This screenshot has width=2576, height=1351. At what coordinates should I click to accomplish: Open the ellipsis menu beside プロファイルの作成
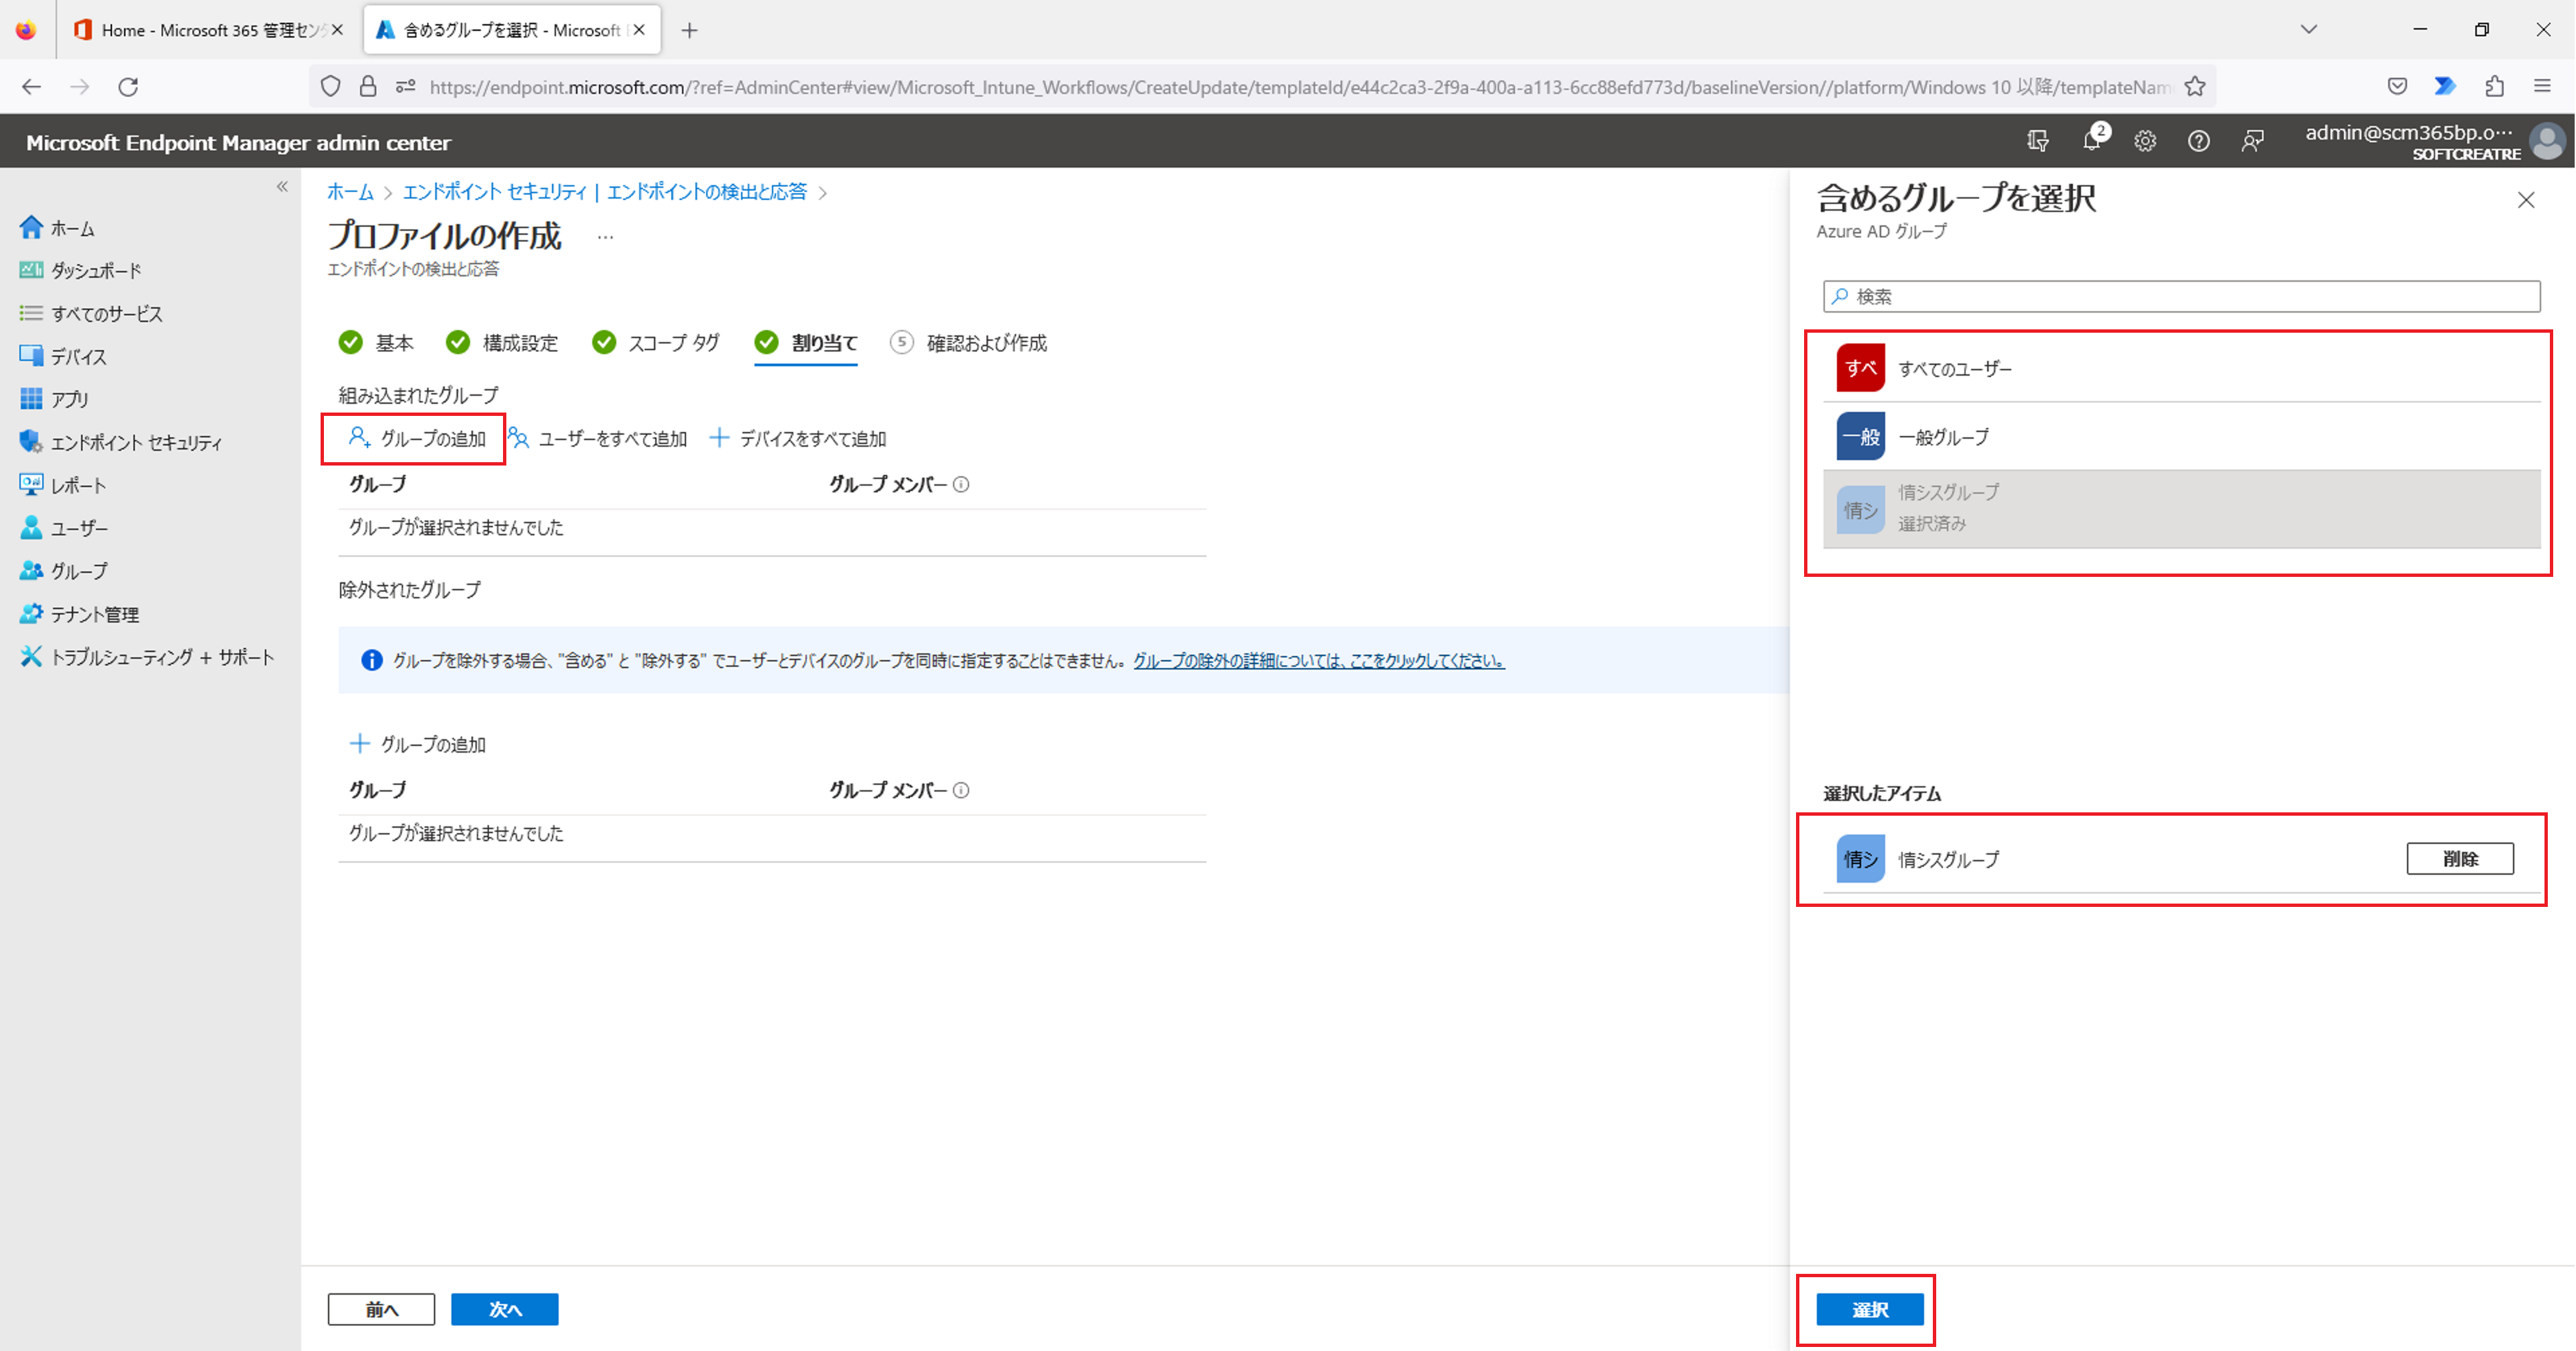click(x=605, y=237)
